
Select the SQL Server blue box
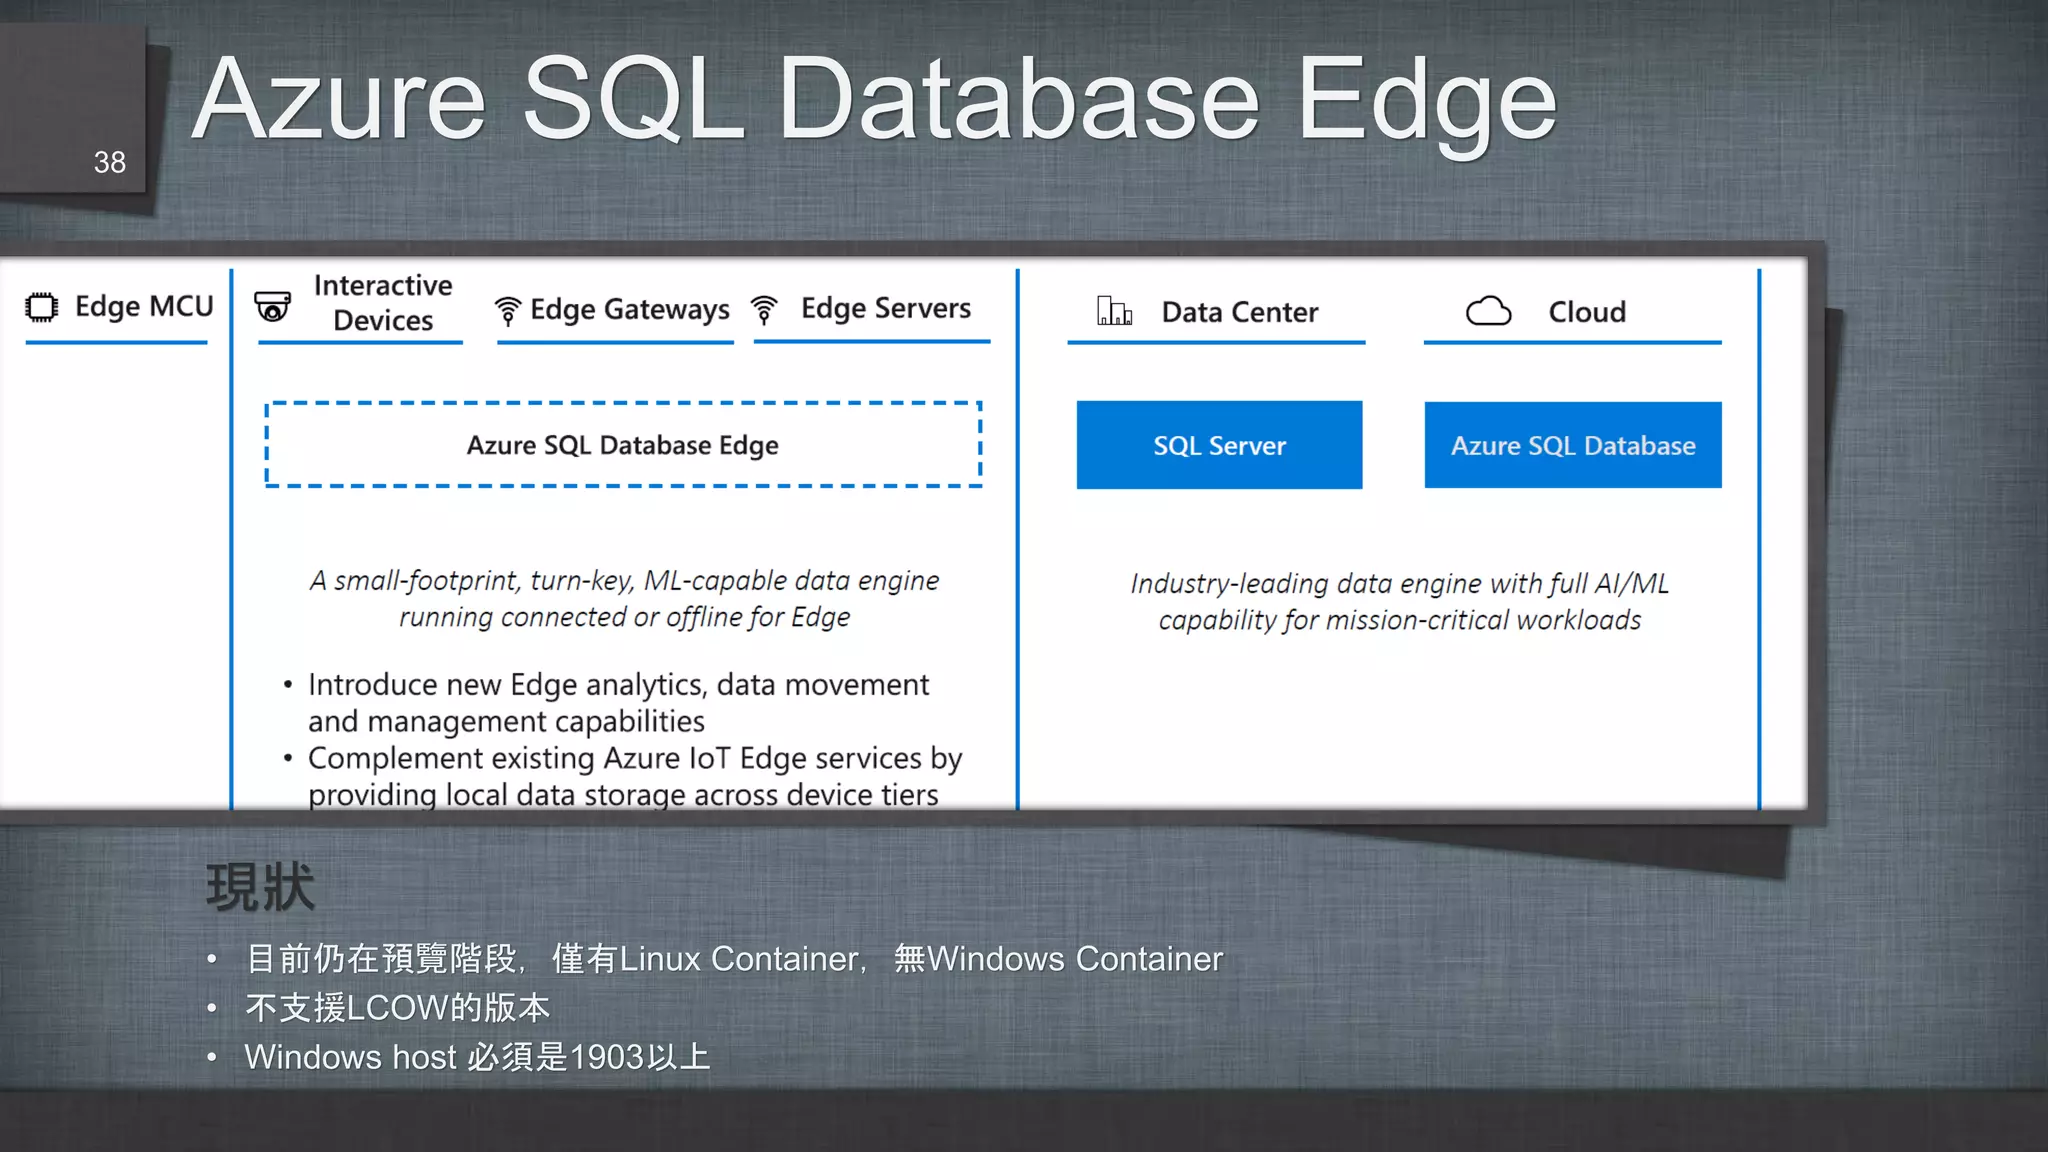1219,445
